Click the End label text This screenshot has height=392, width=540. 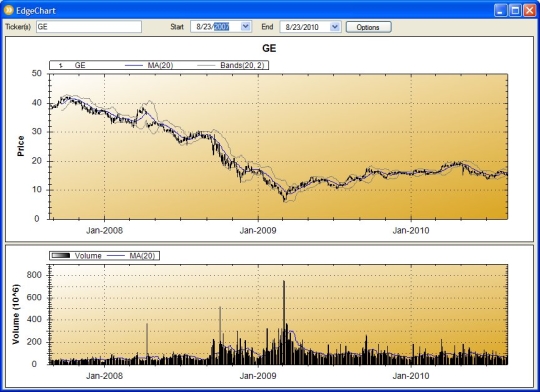tap(267, 27)
